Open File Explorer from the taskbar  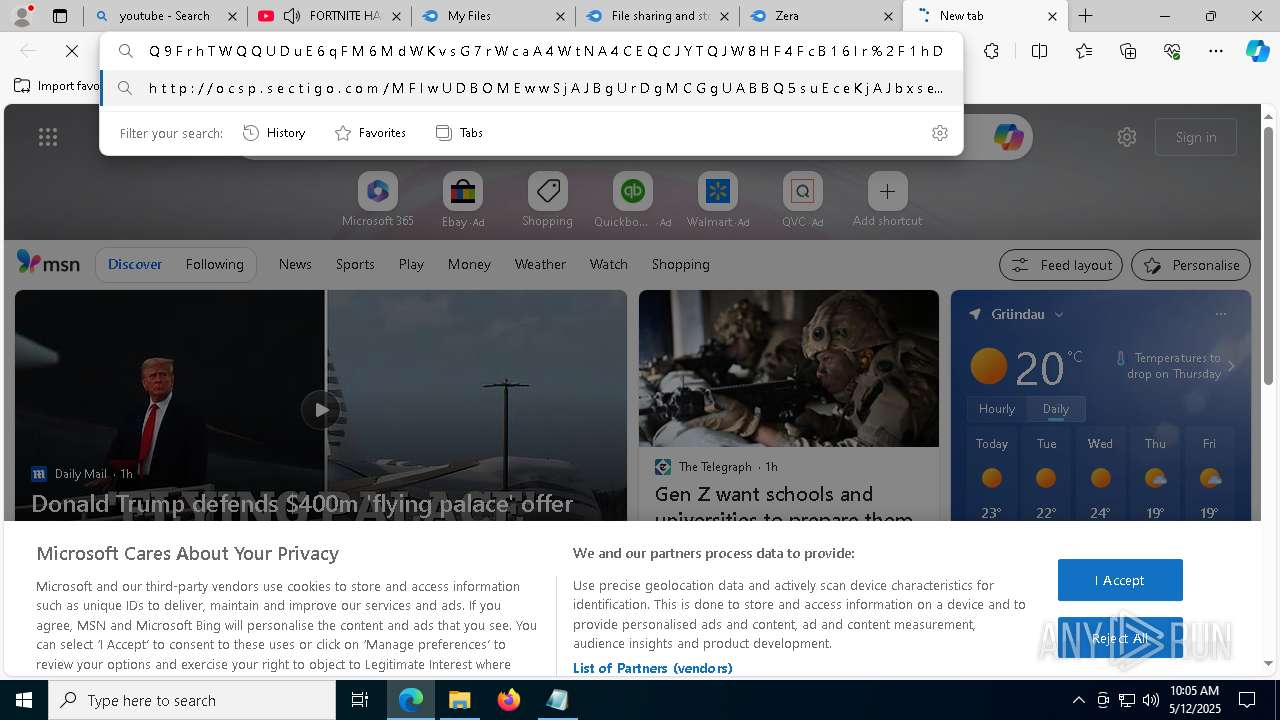click(460, 700)
